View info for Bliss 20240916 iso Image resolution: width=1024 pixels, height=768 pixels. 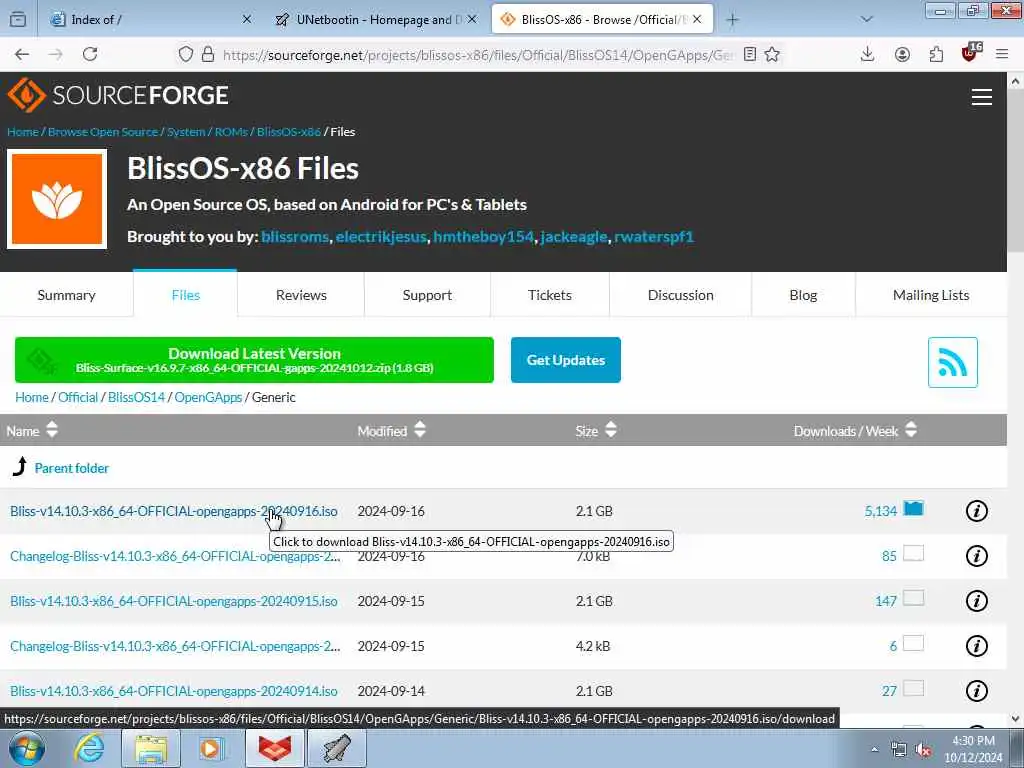click(976, 511)
